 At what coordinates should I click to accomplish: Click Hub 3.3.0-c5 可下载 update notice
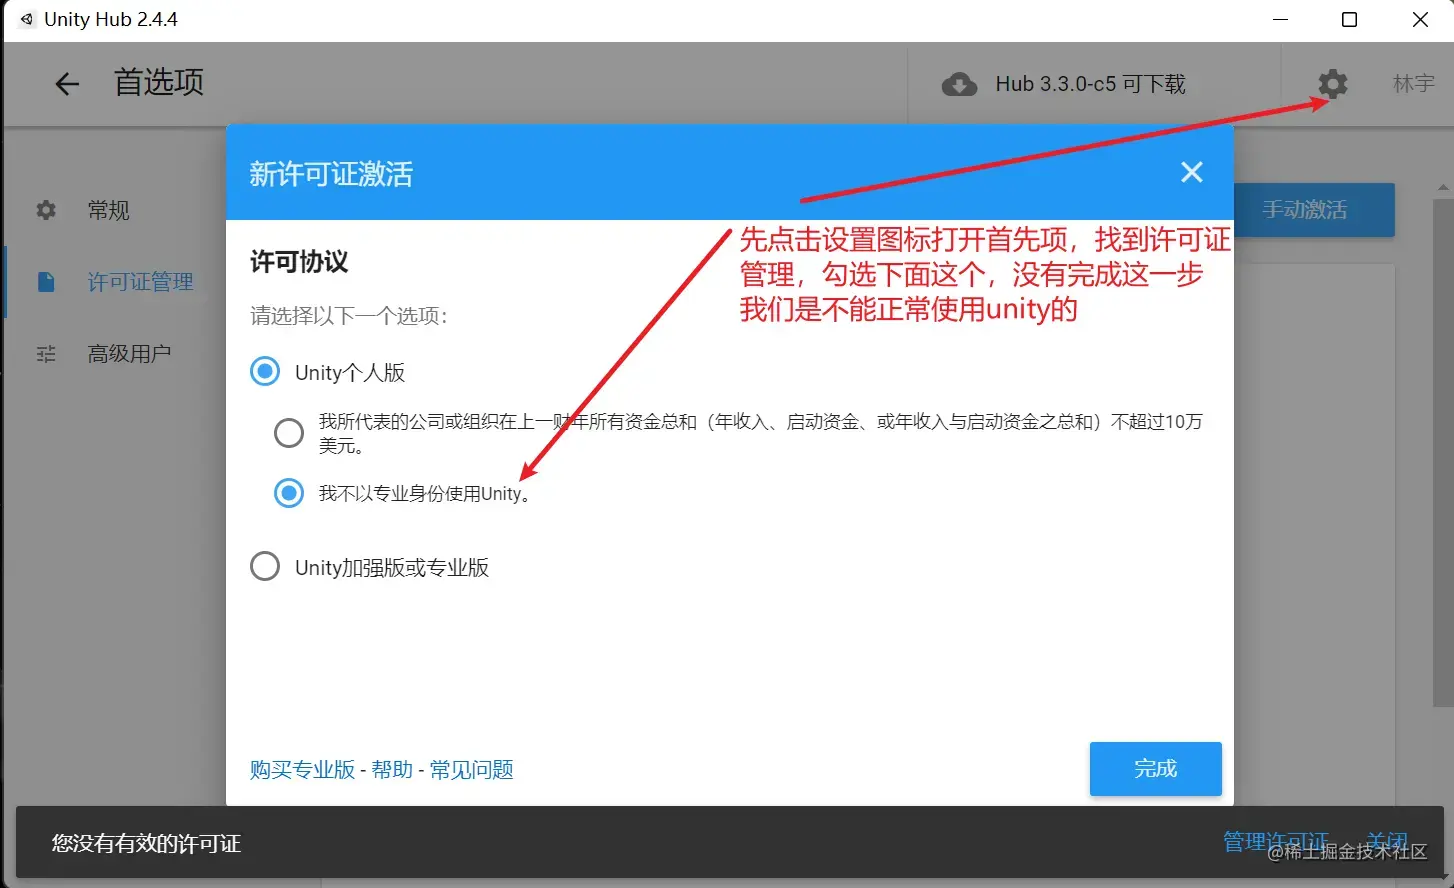point(1090,84)
